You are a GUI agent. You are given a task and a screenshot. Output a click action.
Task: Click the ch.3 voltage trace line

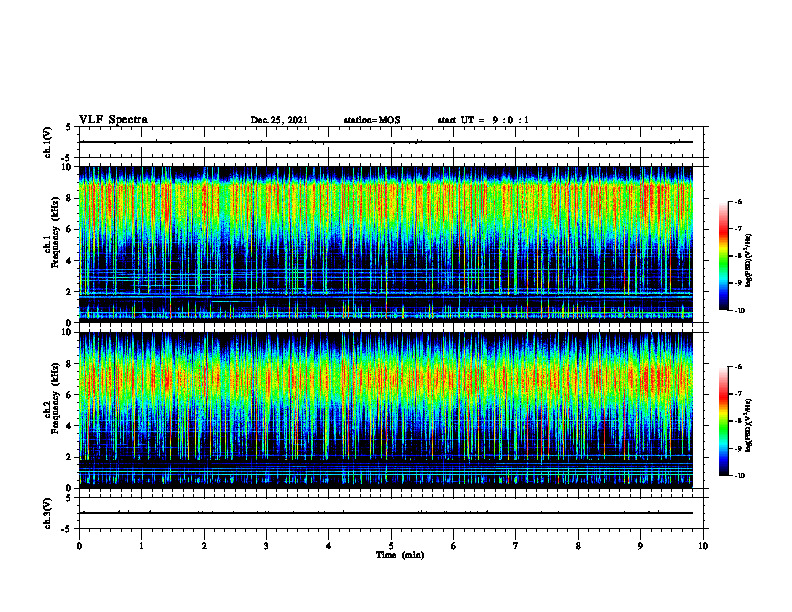[386, 513]
